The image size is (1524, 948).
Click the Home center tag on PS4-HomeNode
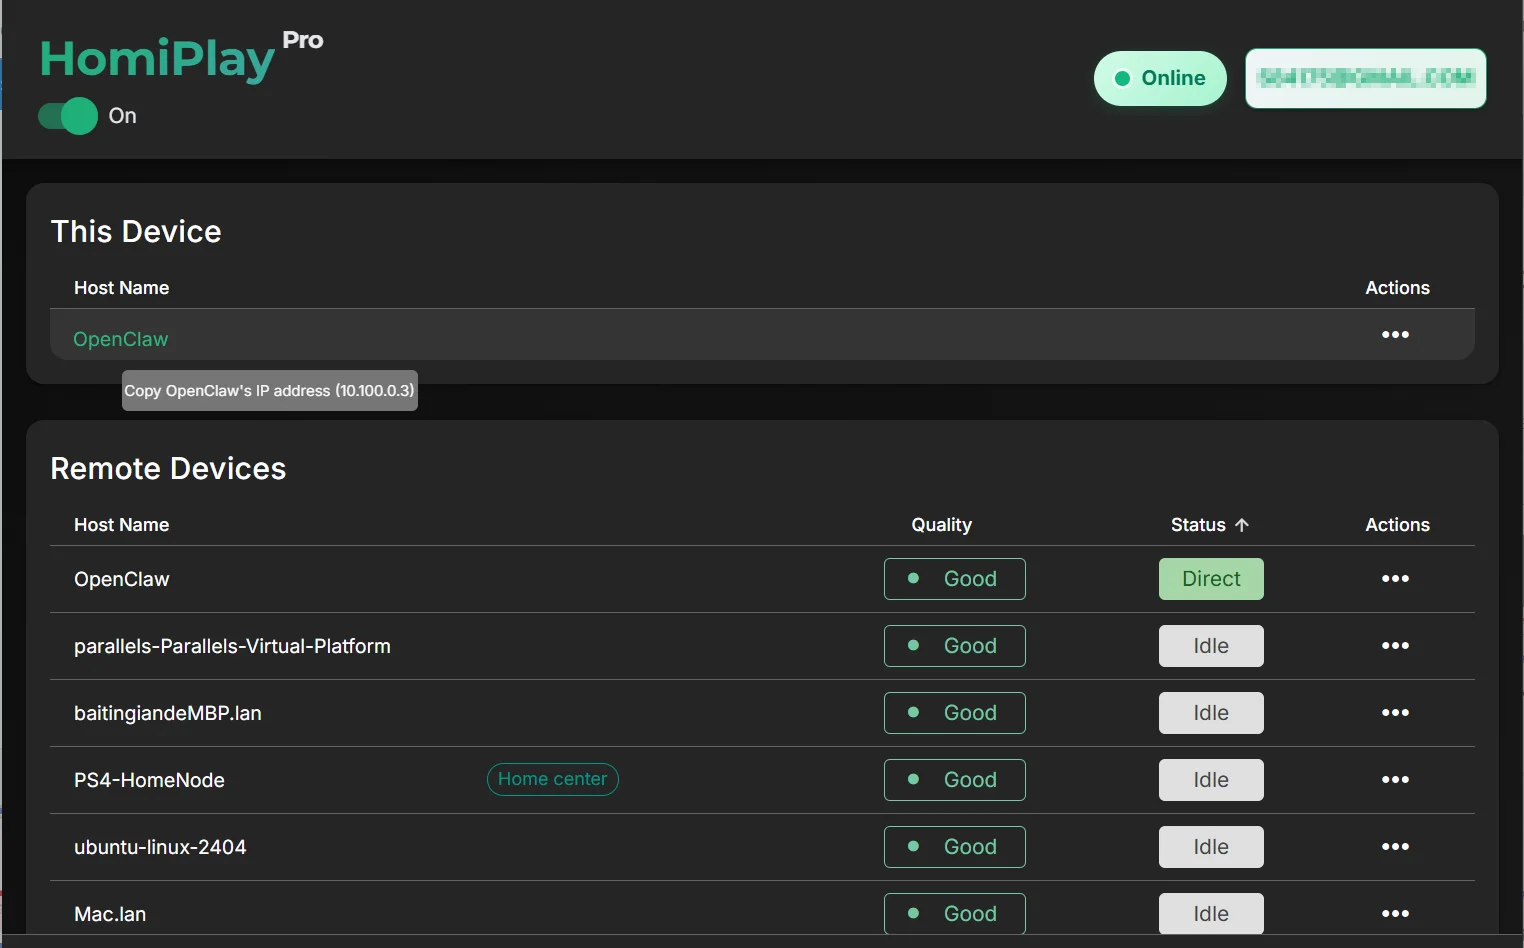(x=553, y=779)
